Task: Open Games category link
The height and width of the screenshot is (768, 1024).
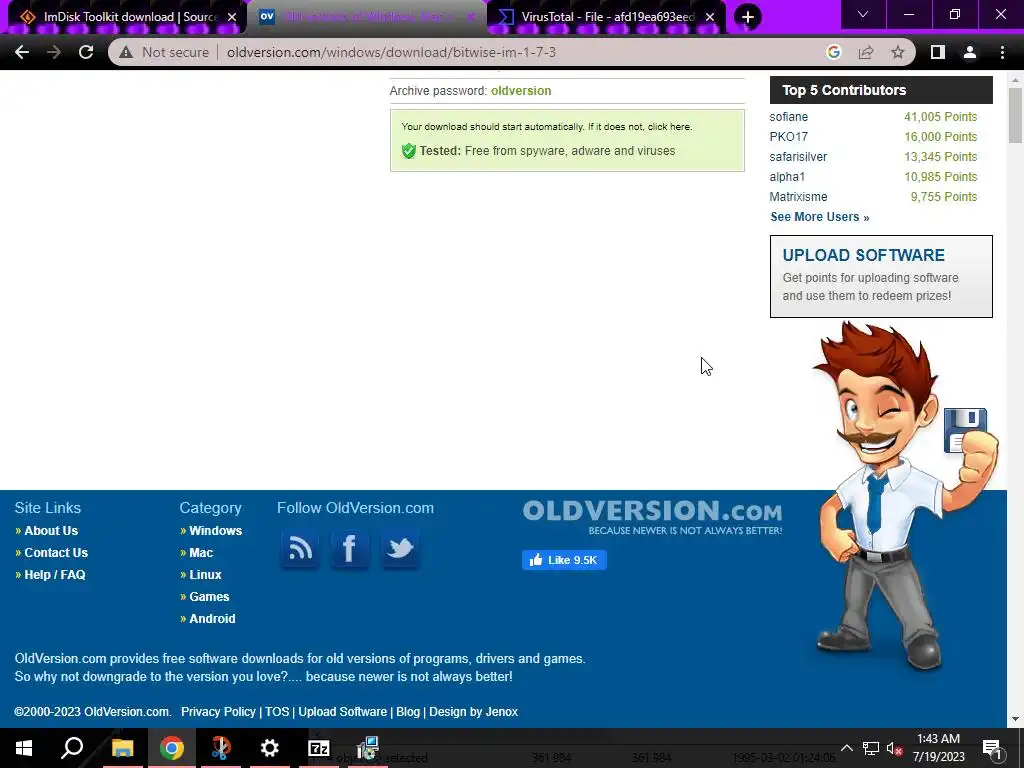Action: pyautogui.click(x=209, y=597)
